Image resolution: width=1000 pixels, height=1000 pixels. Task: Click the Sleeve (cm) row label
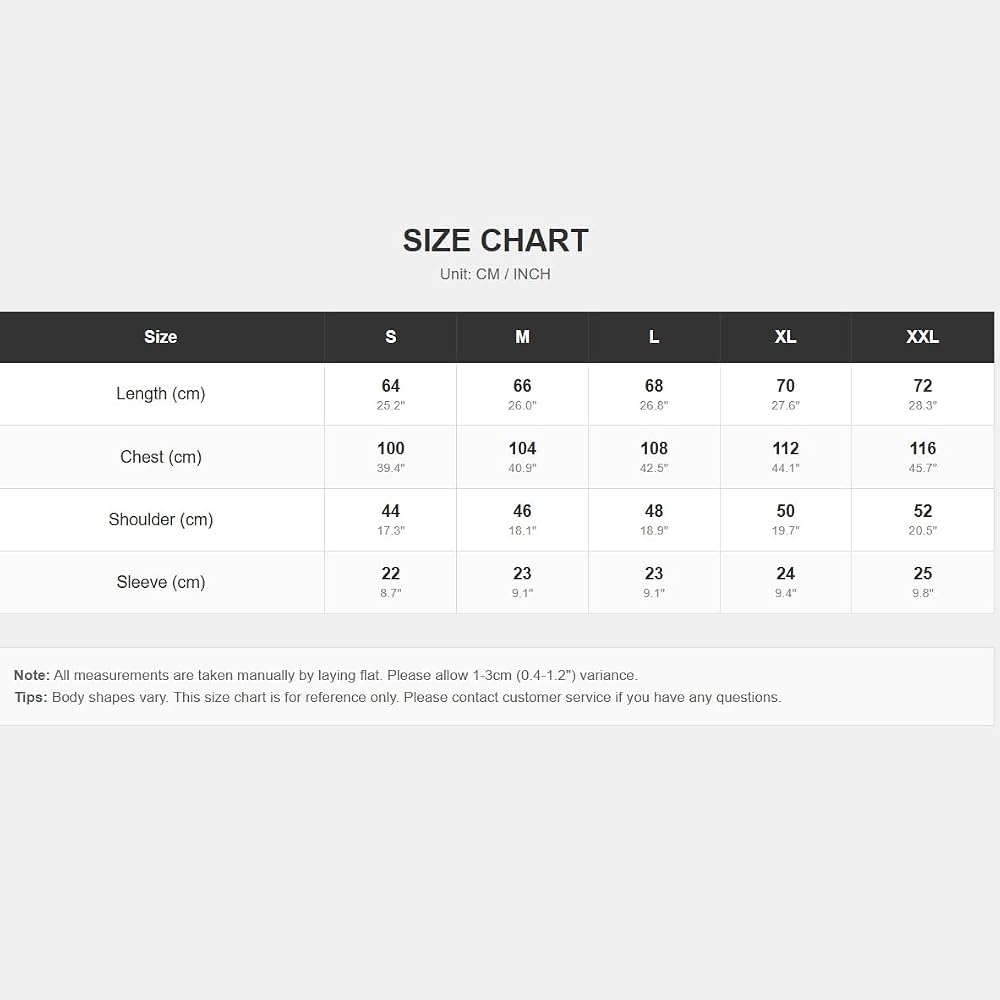point(161,582)
